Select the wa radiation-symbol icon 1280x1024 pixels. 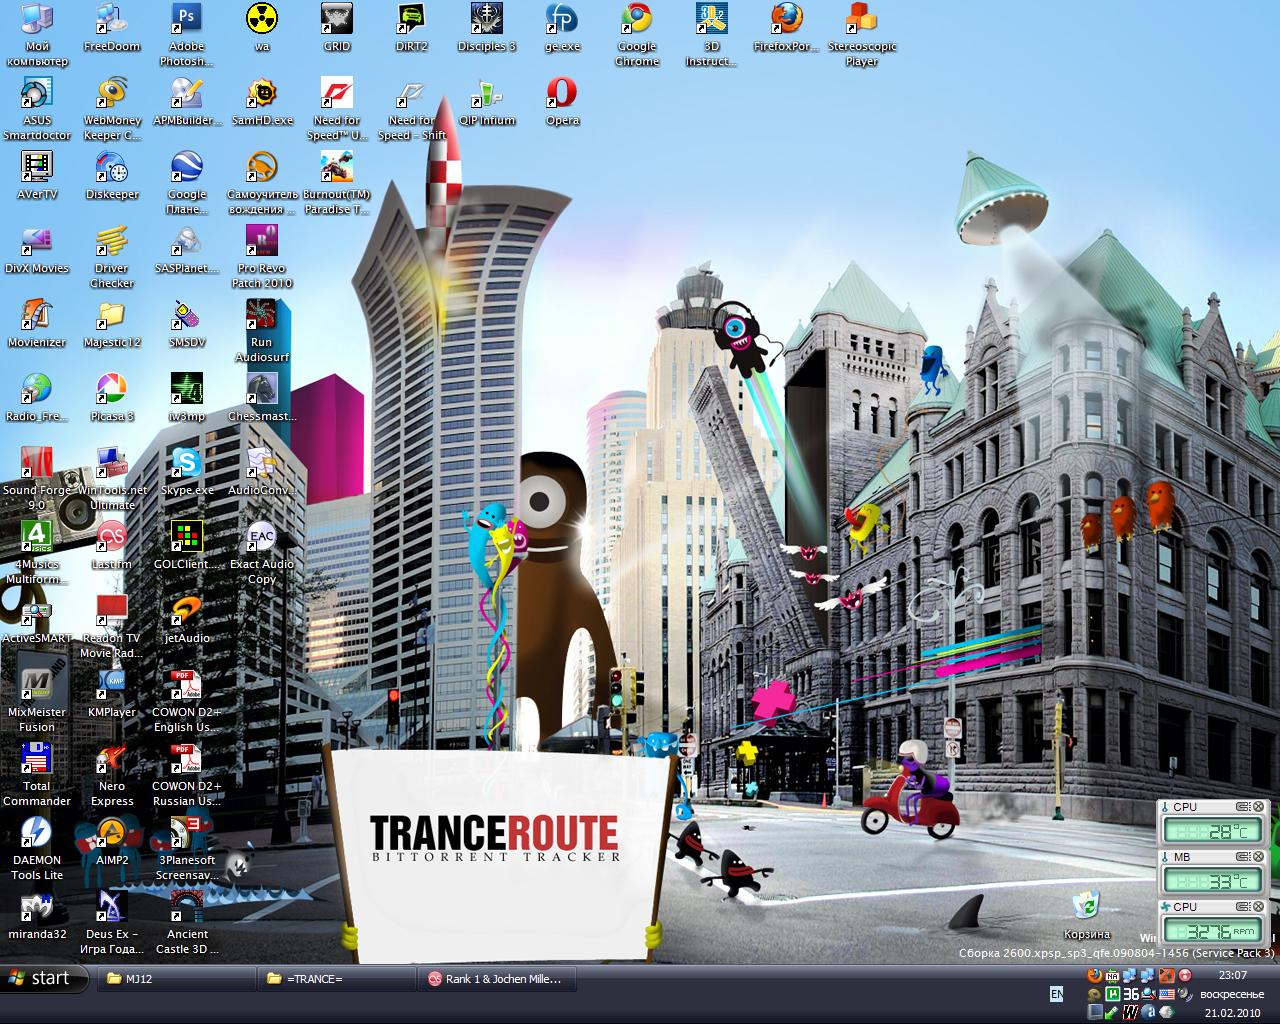(x=262, y=28)
